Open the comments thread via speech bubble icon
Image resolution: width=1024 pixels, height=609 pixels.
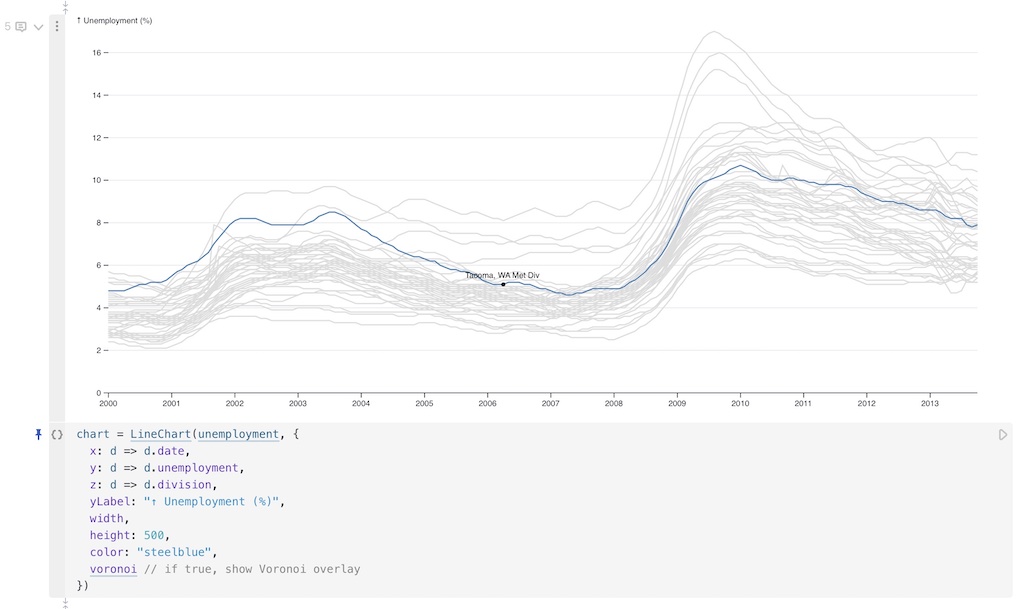(x=22, y=26)
